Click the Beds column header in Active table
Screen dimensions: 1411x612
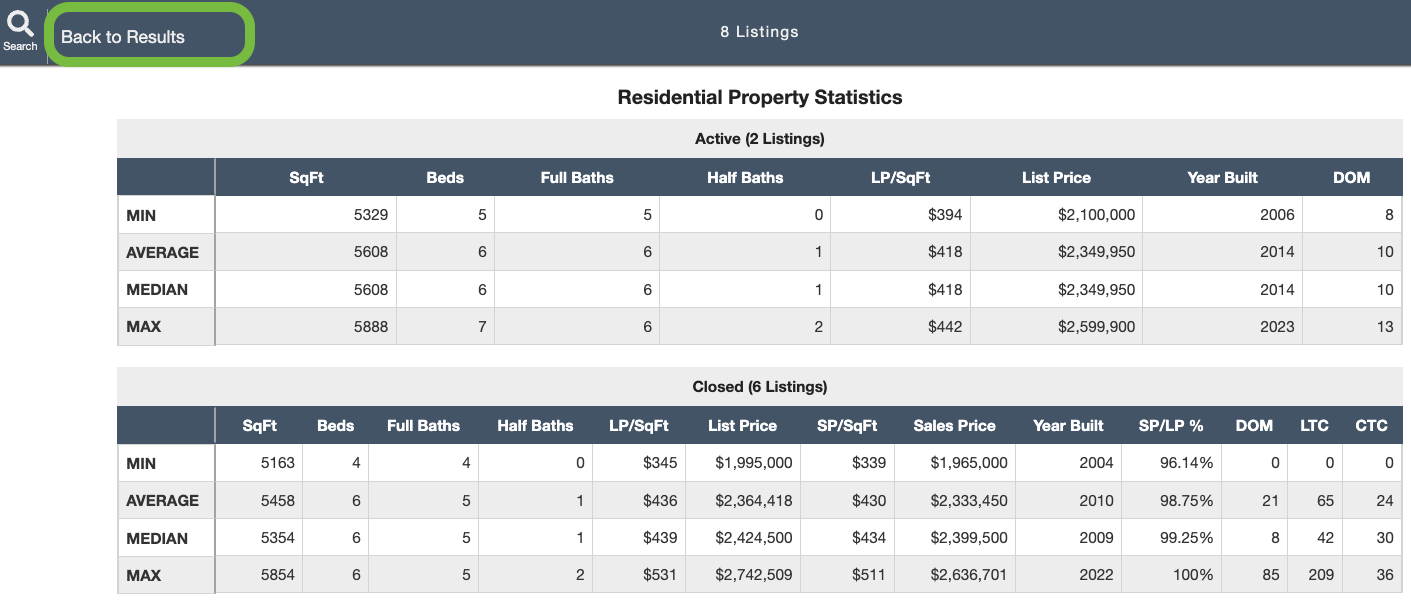(444, 177)
